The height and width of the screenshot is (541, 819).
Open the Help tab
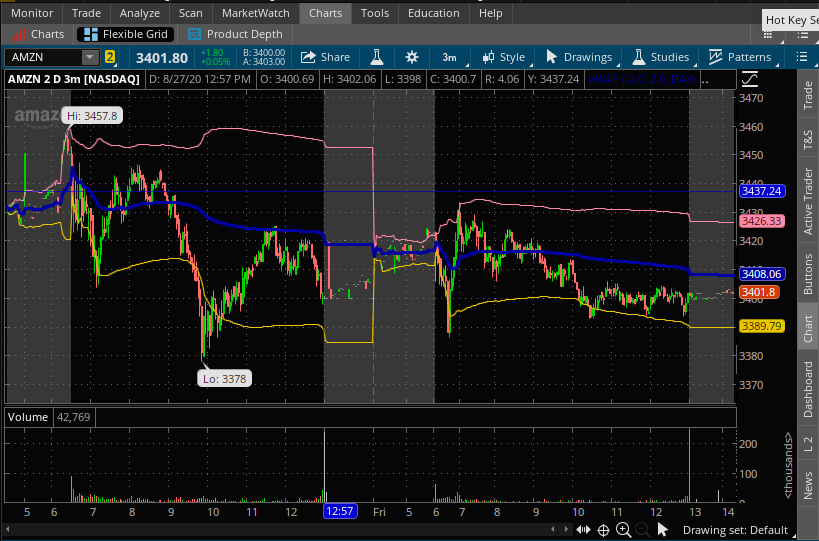click(490, 13)
